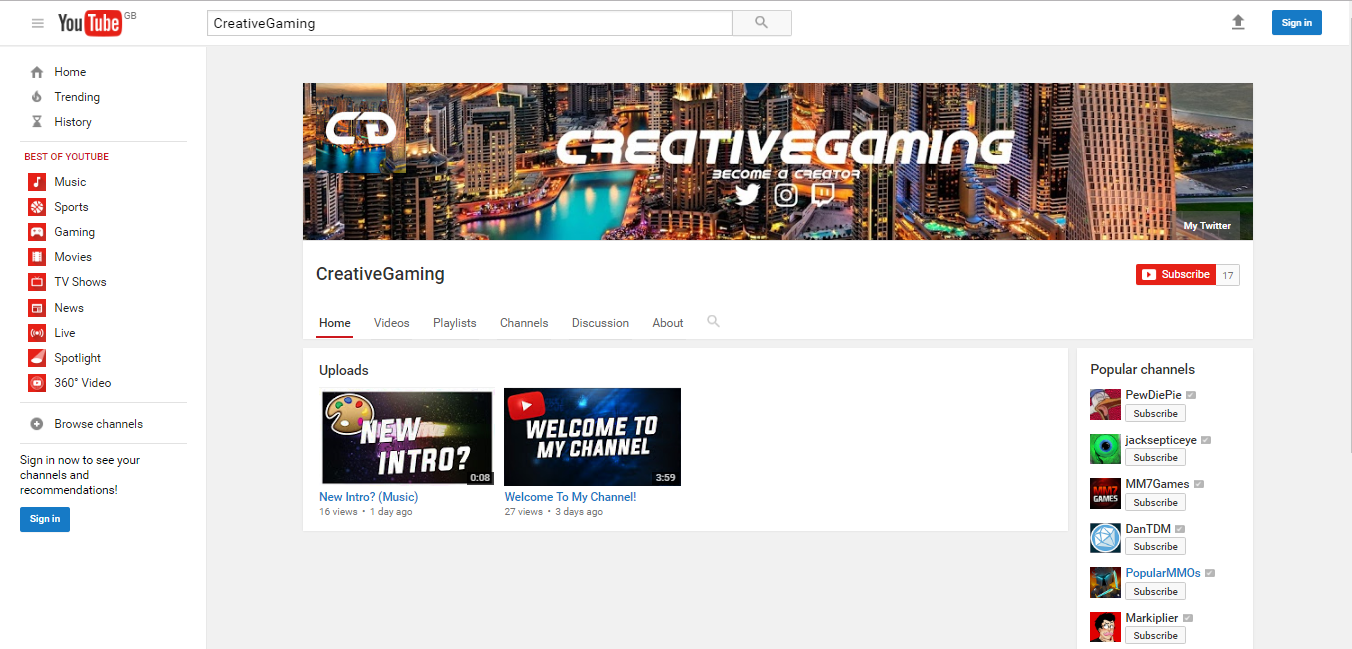Viewport: 1352px width, 649px height.
Task: Open MM7Games channel avatar
Action: tap(1105, 493)
